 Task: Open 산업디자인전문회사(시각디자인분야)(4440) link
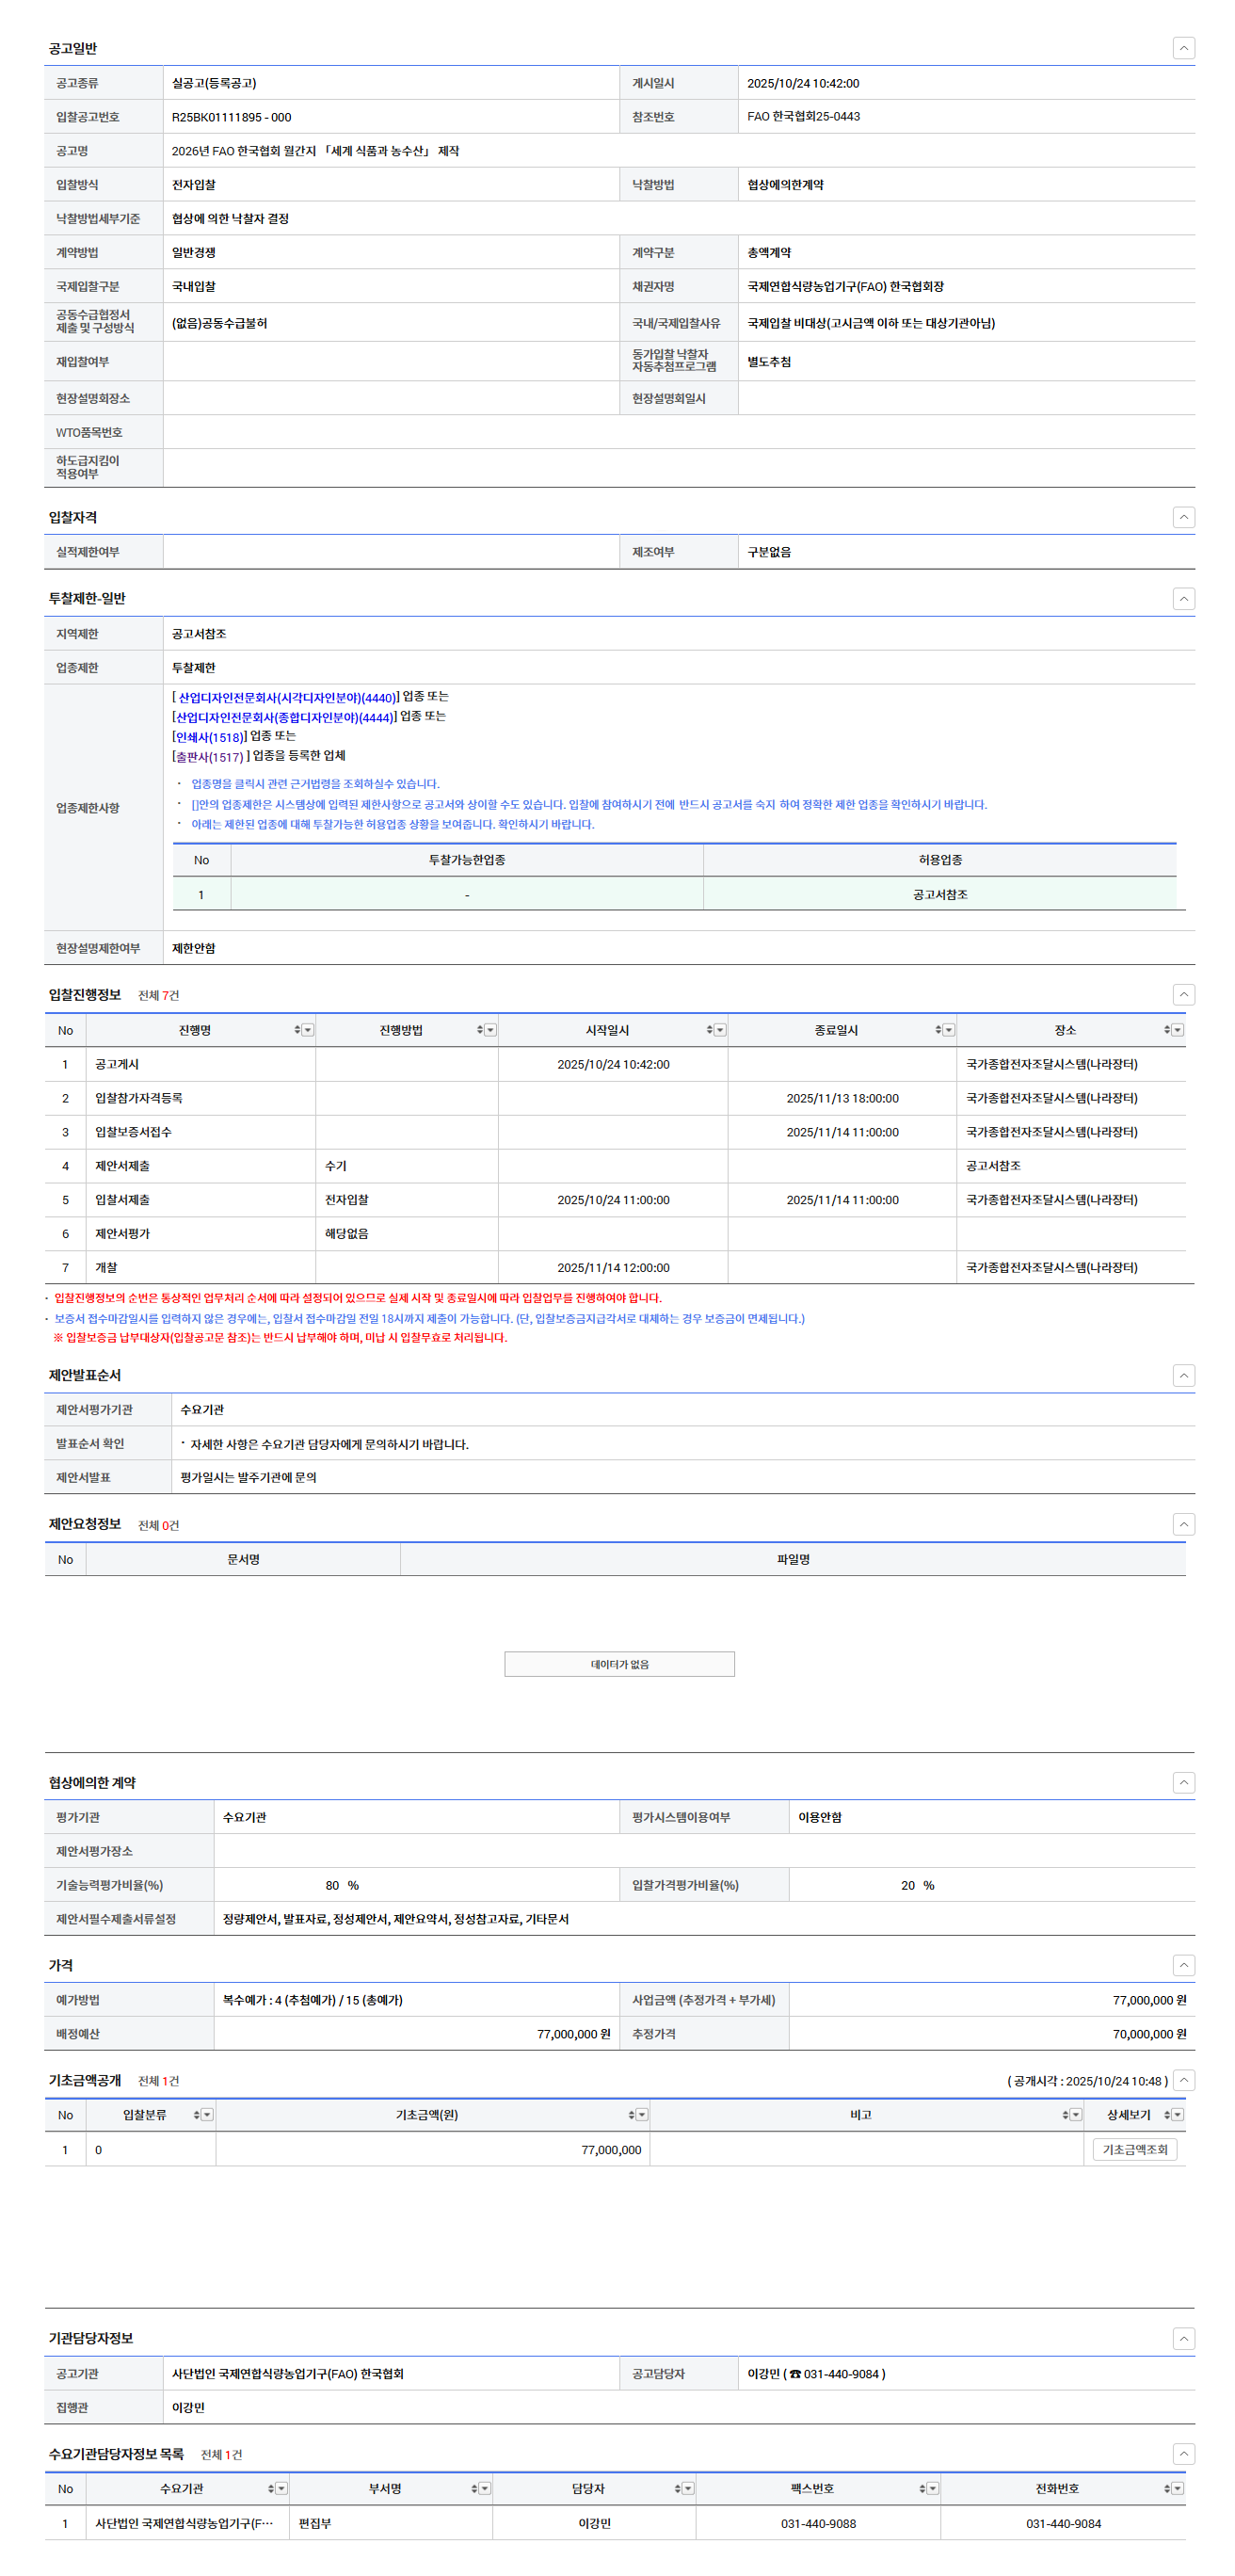click(286, 698)
